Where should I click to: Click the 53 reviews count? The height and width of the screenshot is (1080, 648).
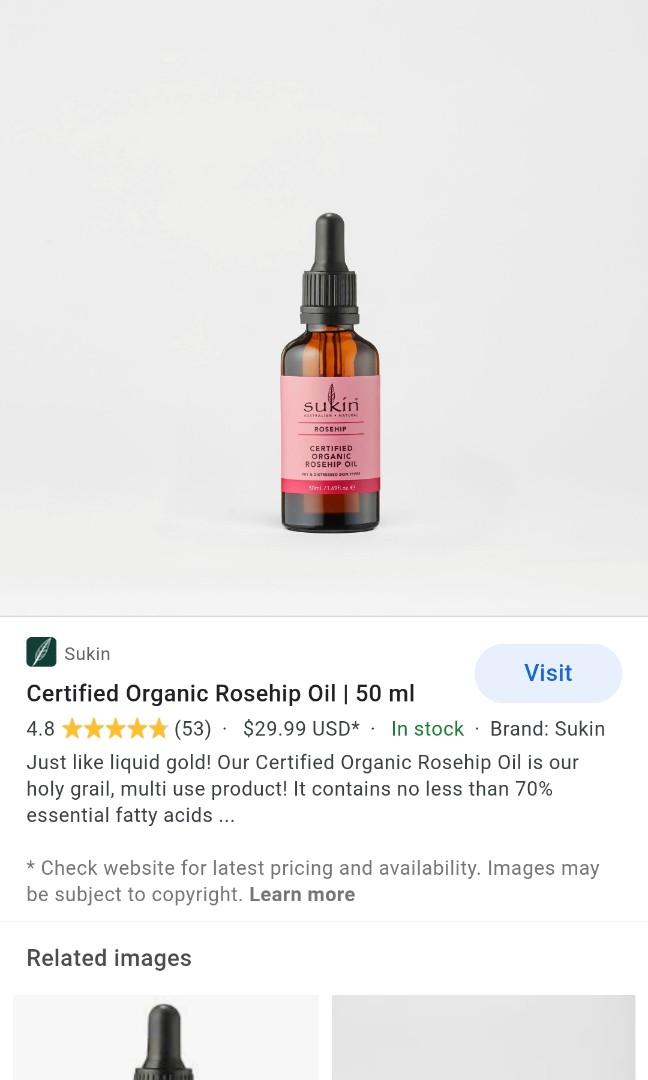click(x=193, y=729)
